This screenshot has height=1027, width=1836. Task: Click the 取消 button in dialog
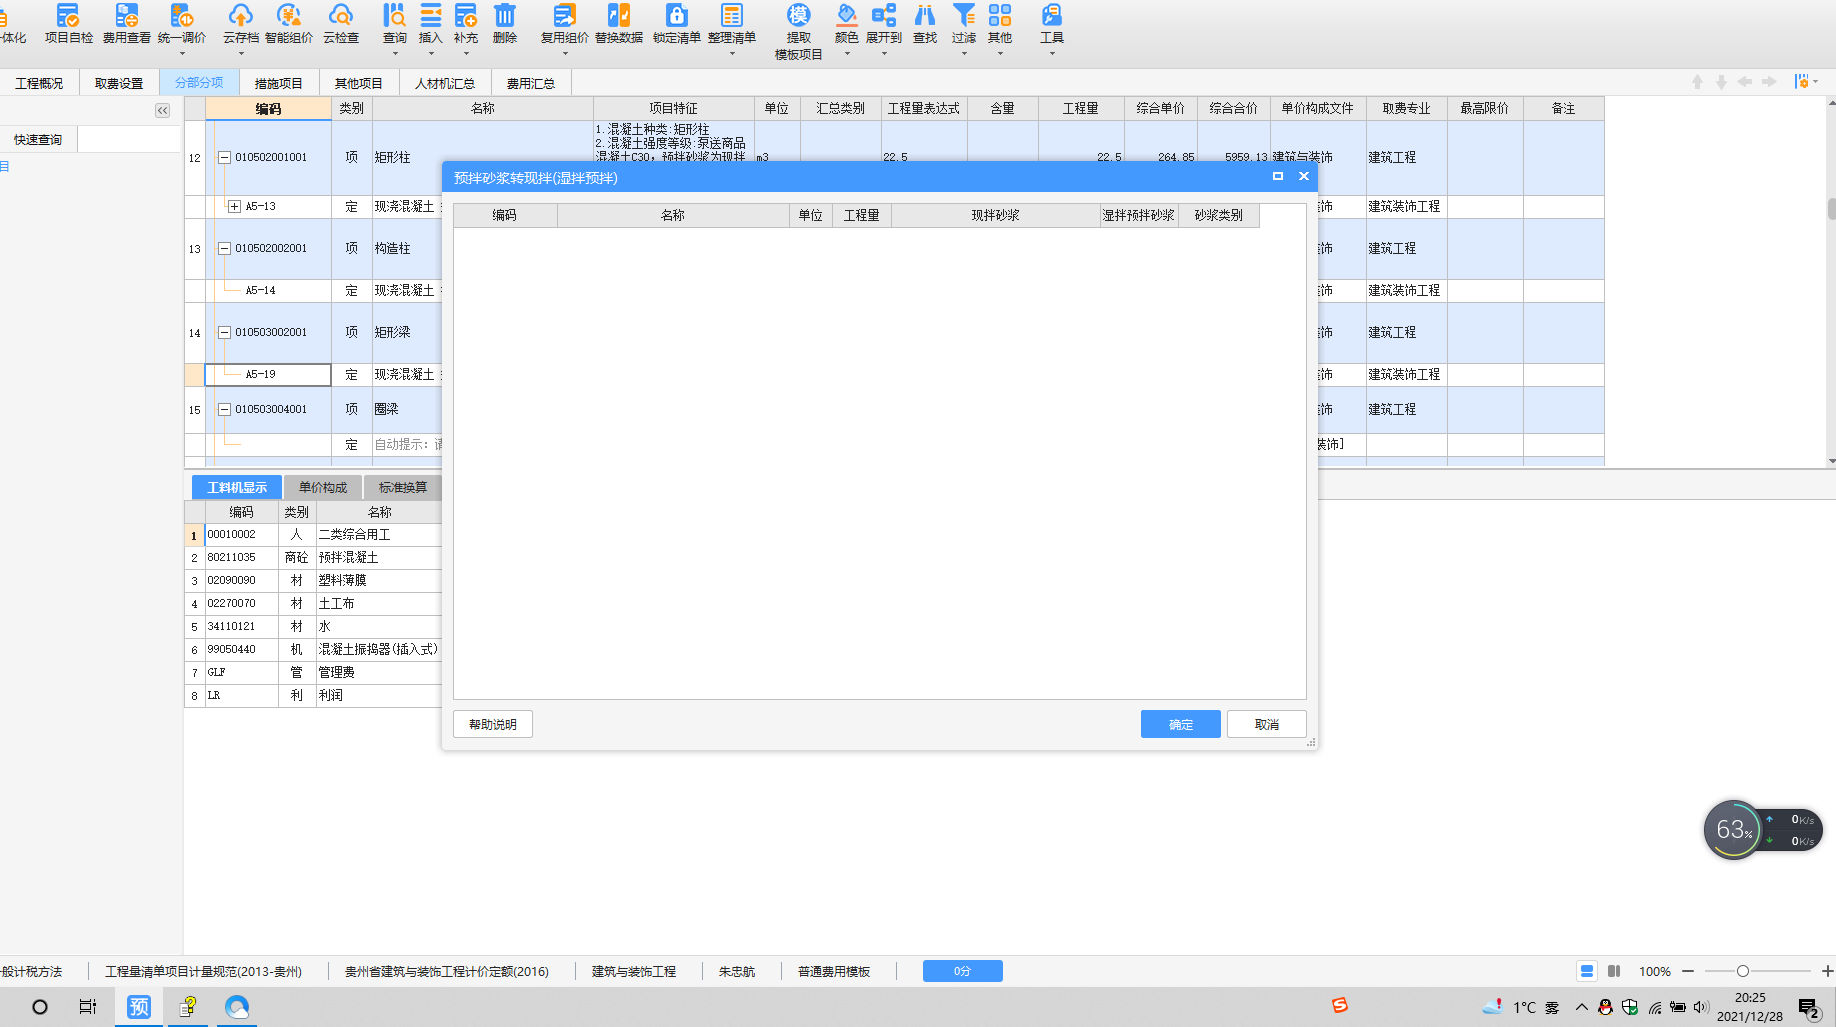[x=1267, y=724]
